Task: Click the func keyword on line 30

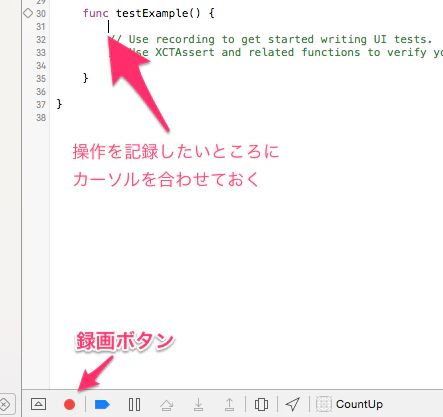Action: (96, 13)
